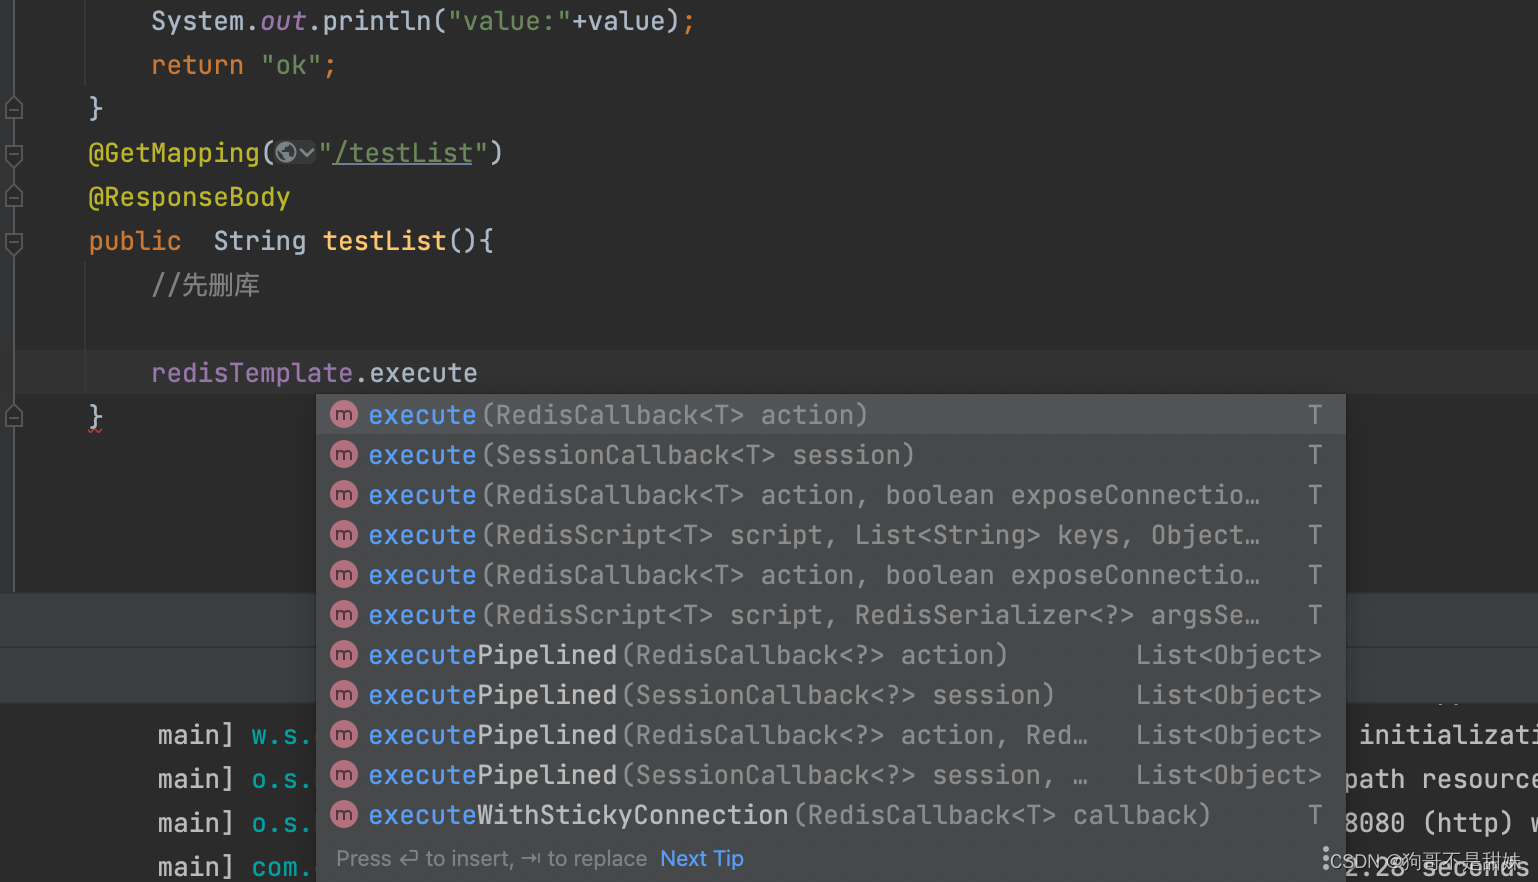Image resolution: width=1538 pixels, height=882 pixels.
Task: Click the method icon on executePipelined(SessionCallback<?> session)
Action: point(344,694)
